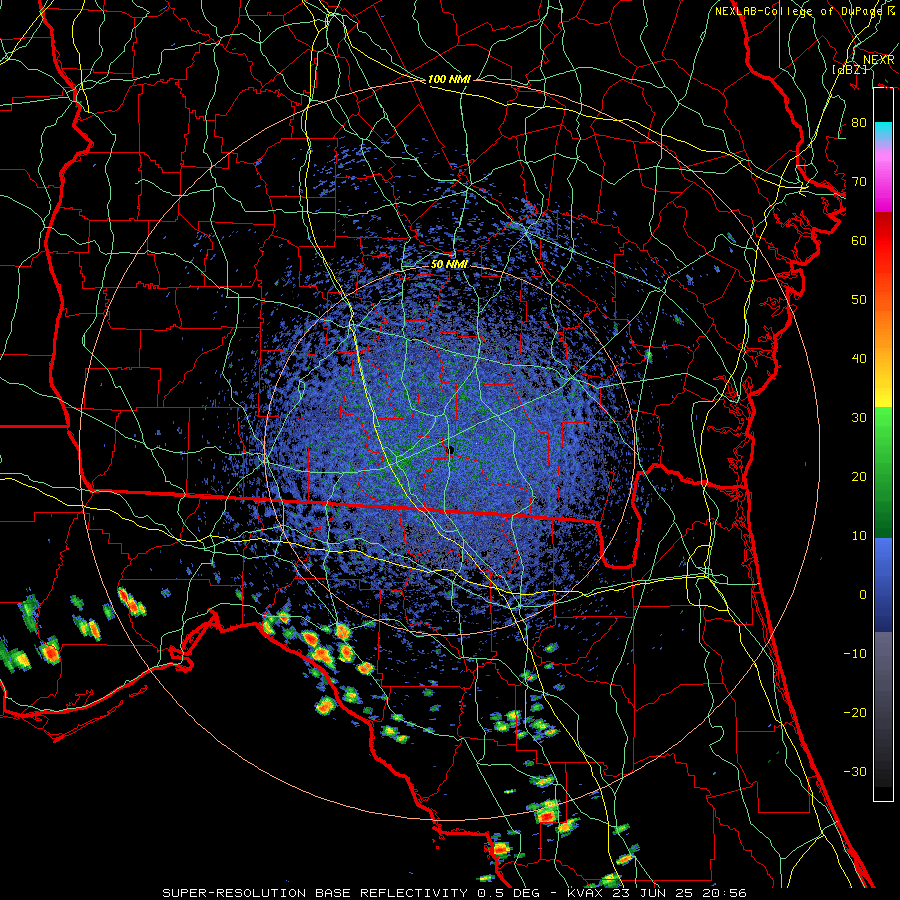Image resolution: width=900 pixels, height=900 pixels.
Task: Click the 30 value on the dBZ scale
Action: tap(859, 418)
